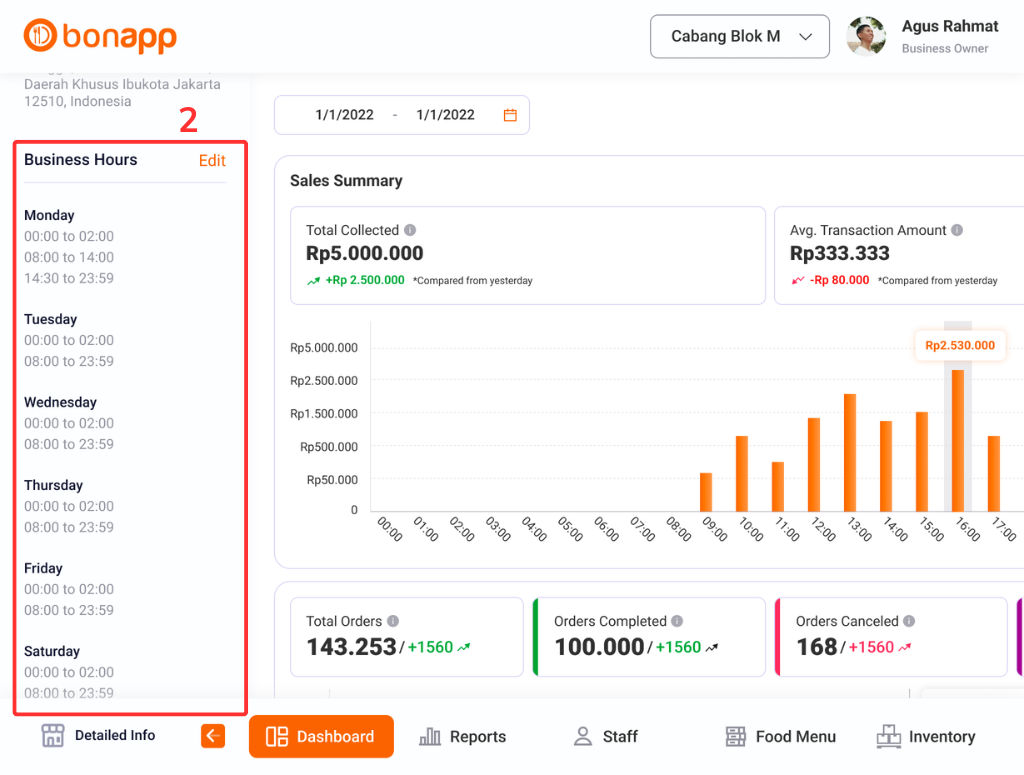The image size is (1024, 775).
Task: Collapse sidebar with orange arrow button
Action: tap(213, 736)
